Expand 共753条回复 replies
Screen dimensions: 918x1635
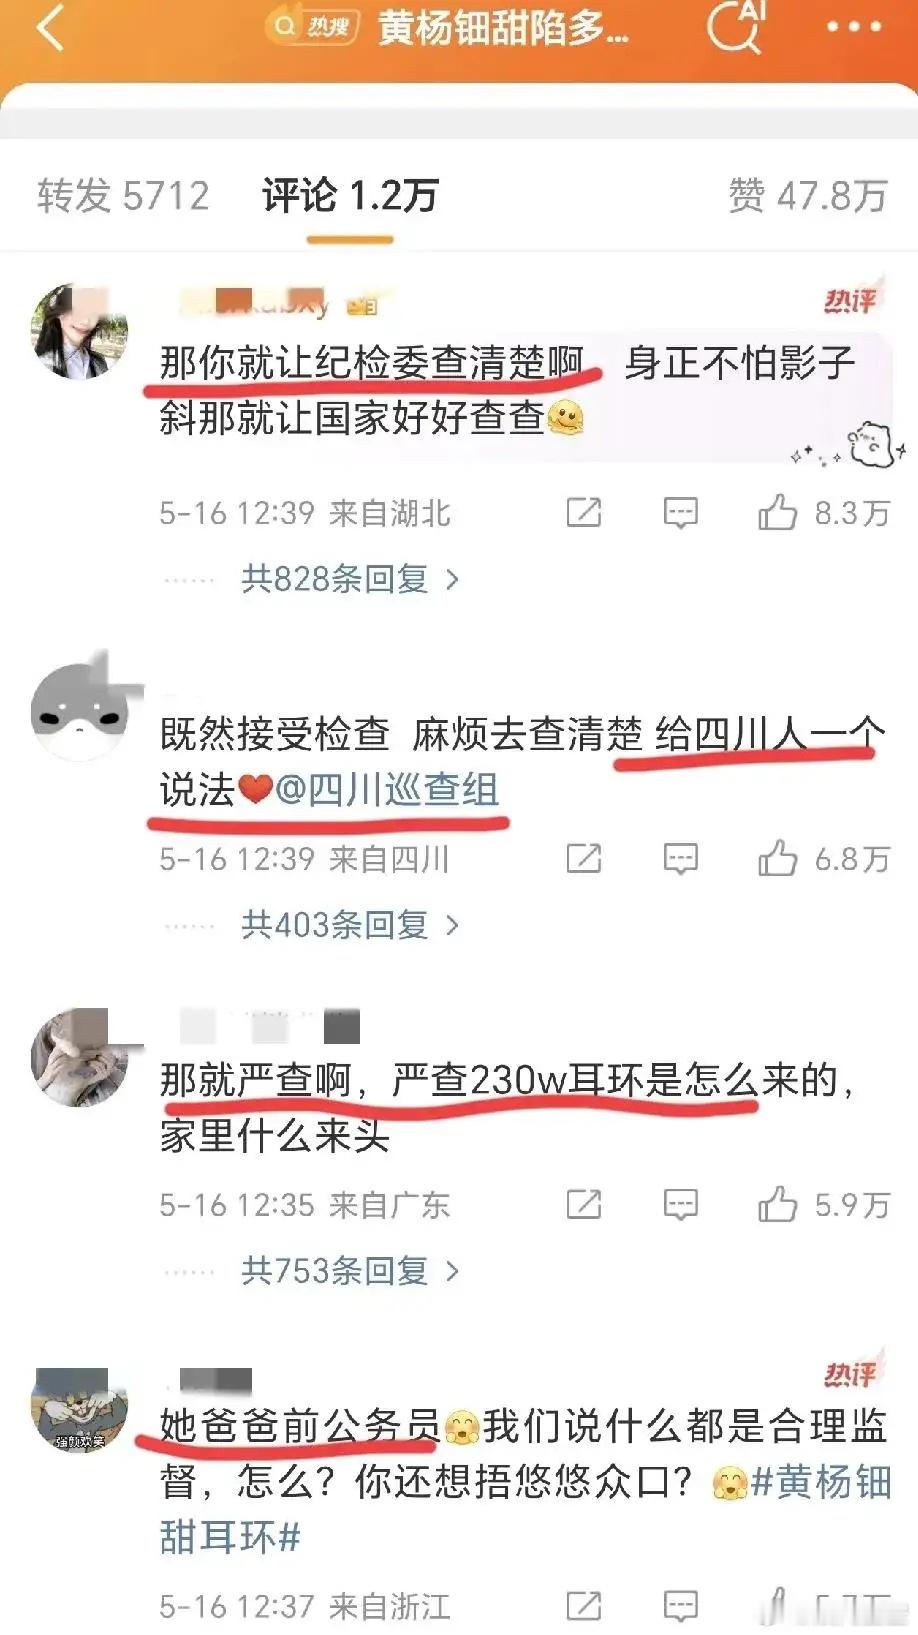[350, 1270]
